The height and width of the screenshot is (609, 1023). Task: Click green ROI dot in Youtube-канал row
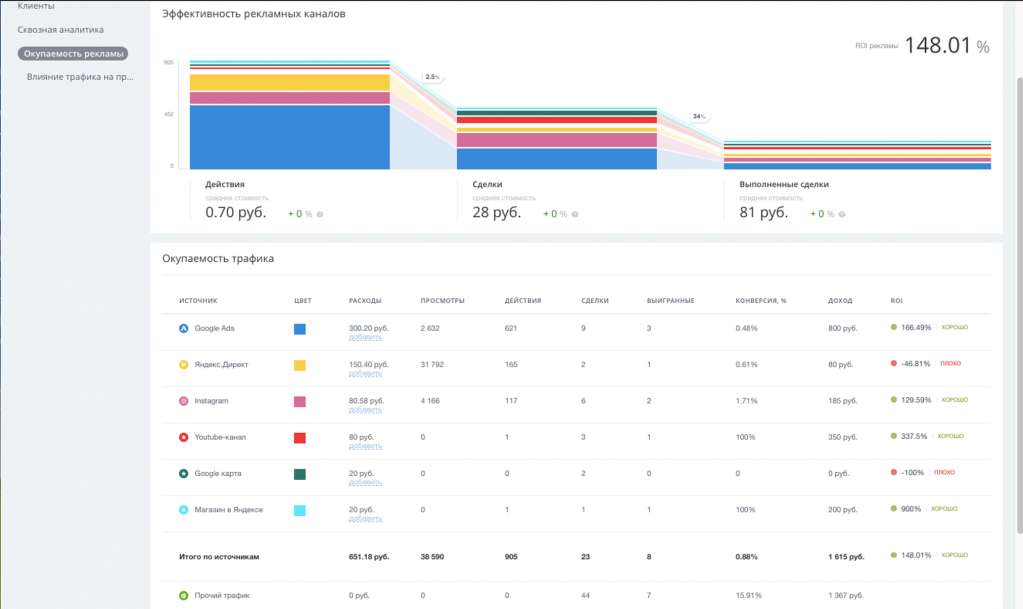(x=894, y=436)
